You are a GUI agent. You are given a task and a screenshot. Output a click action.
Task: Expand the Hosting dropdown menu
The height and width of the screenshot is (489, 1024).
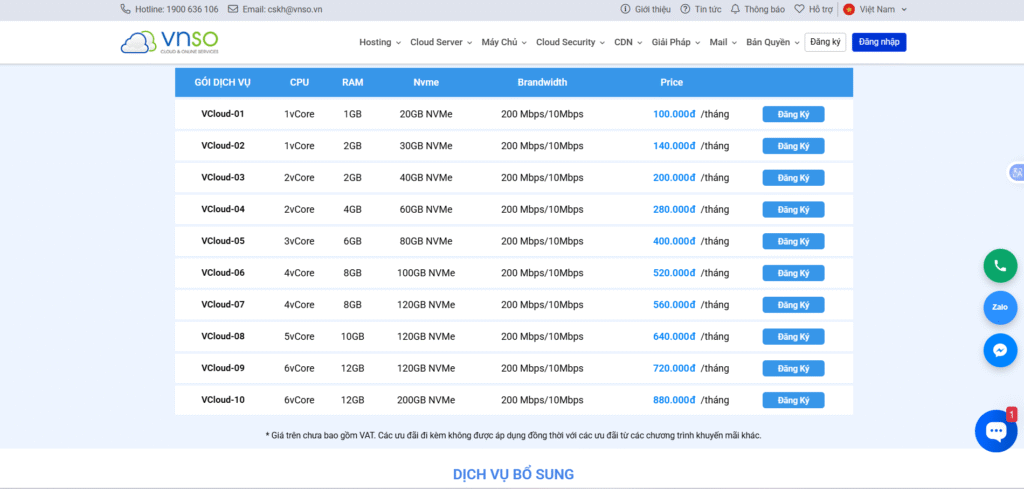[380, 42]
